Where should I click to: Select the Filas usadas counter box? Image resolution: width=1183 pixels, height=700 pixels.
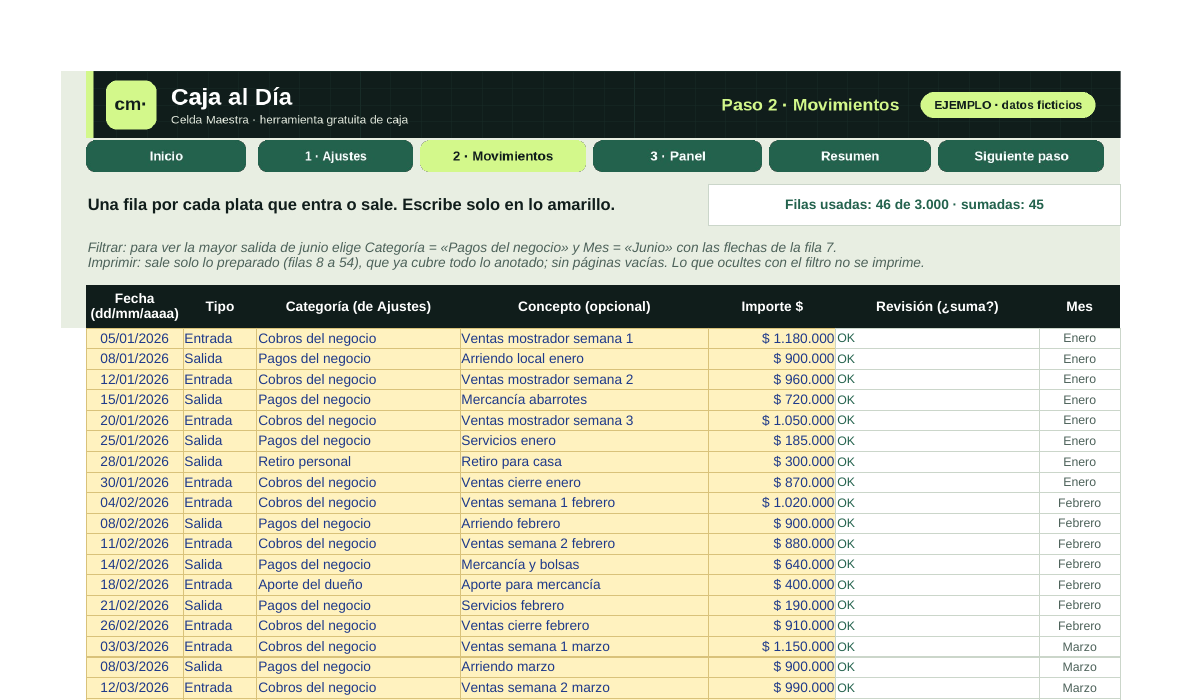coord(914,204)
